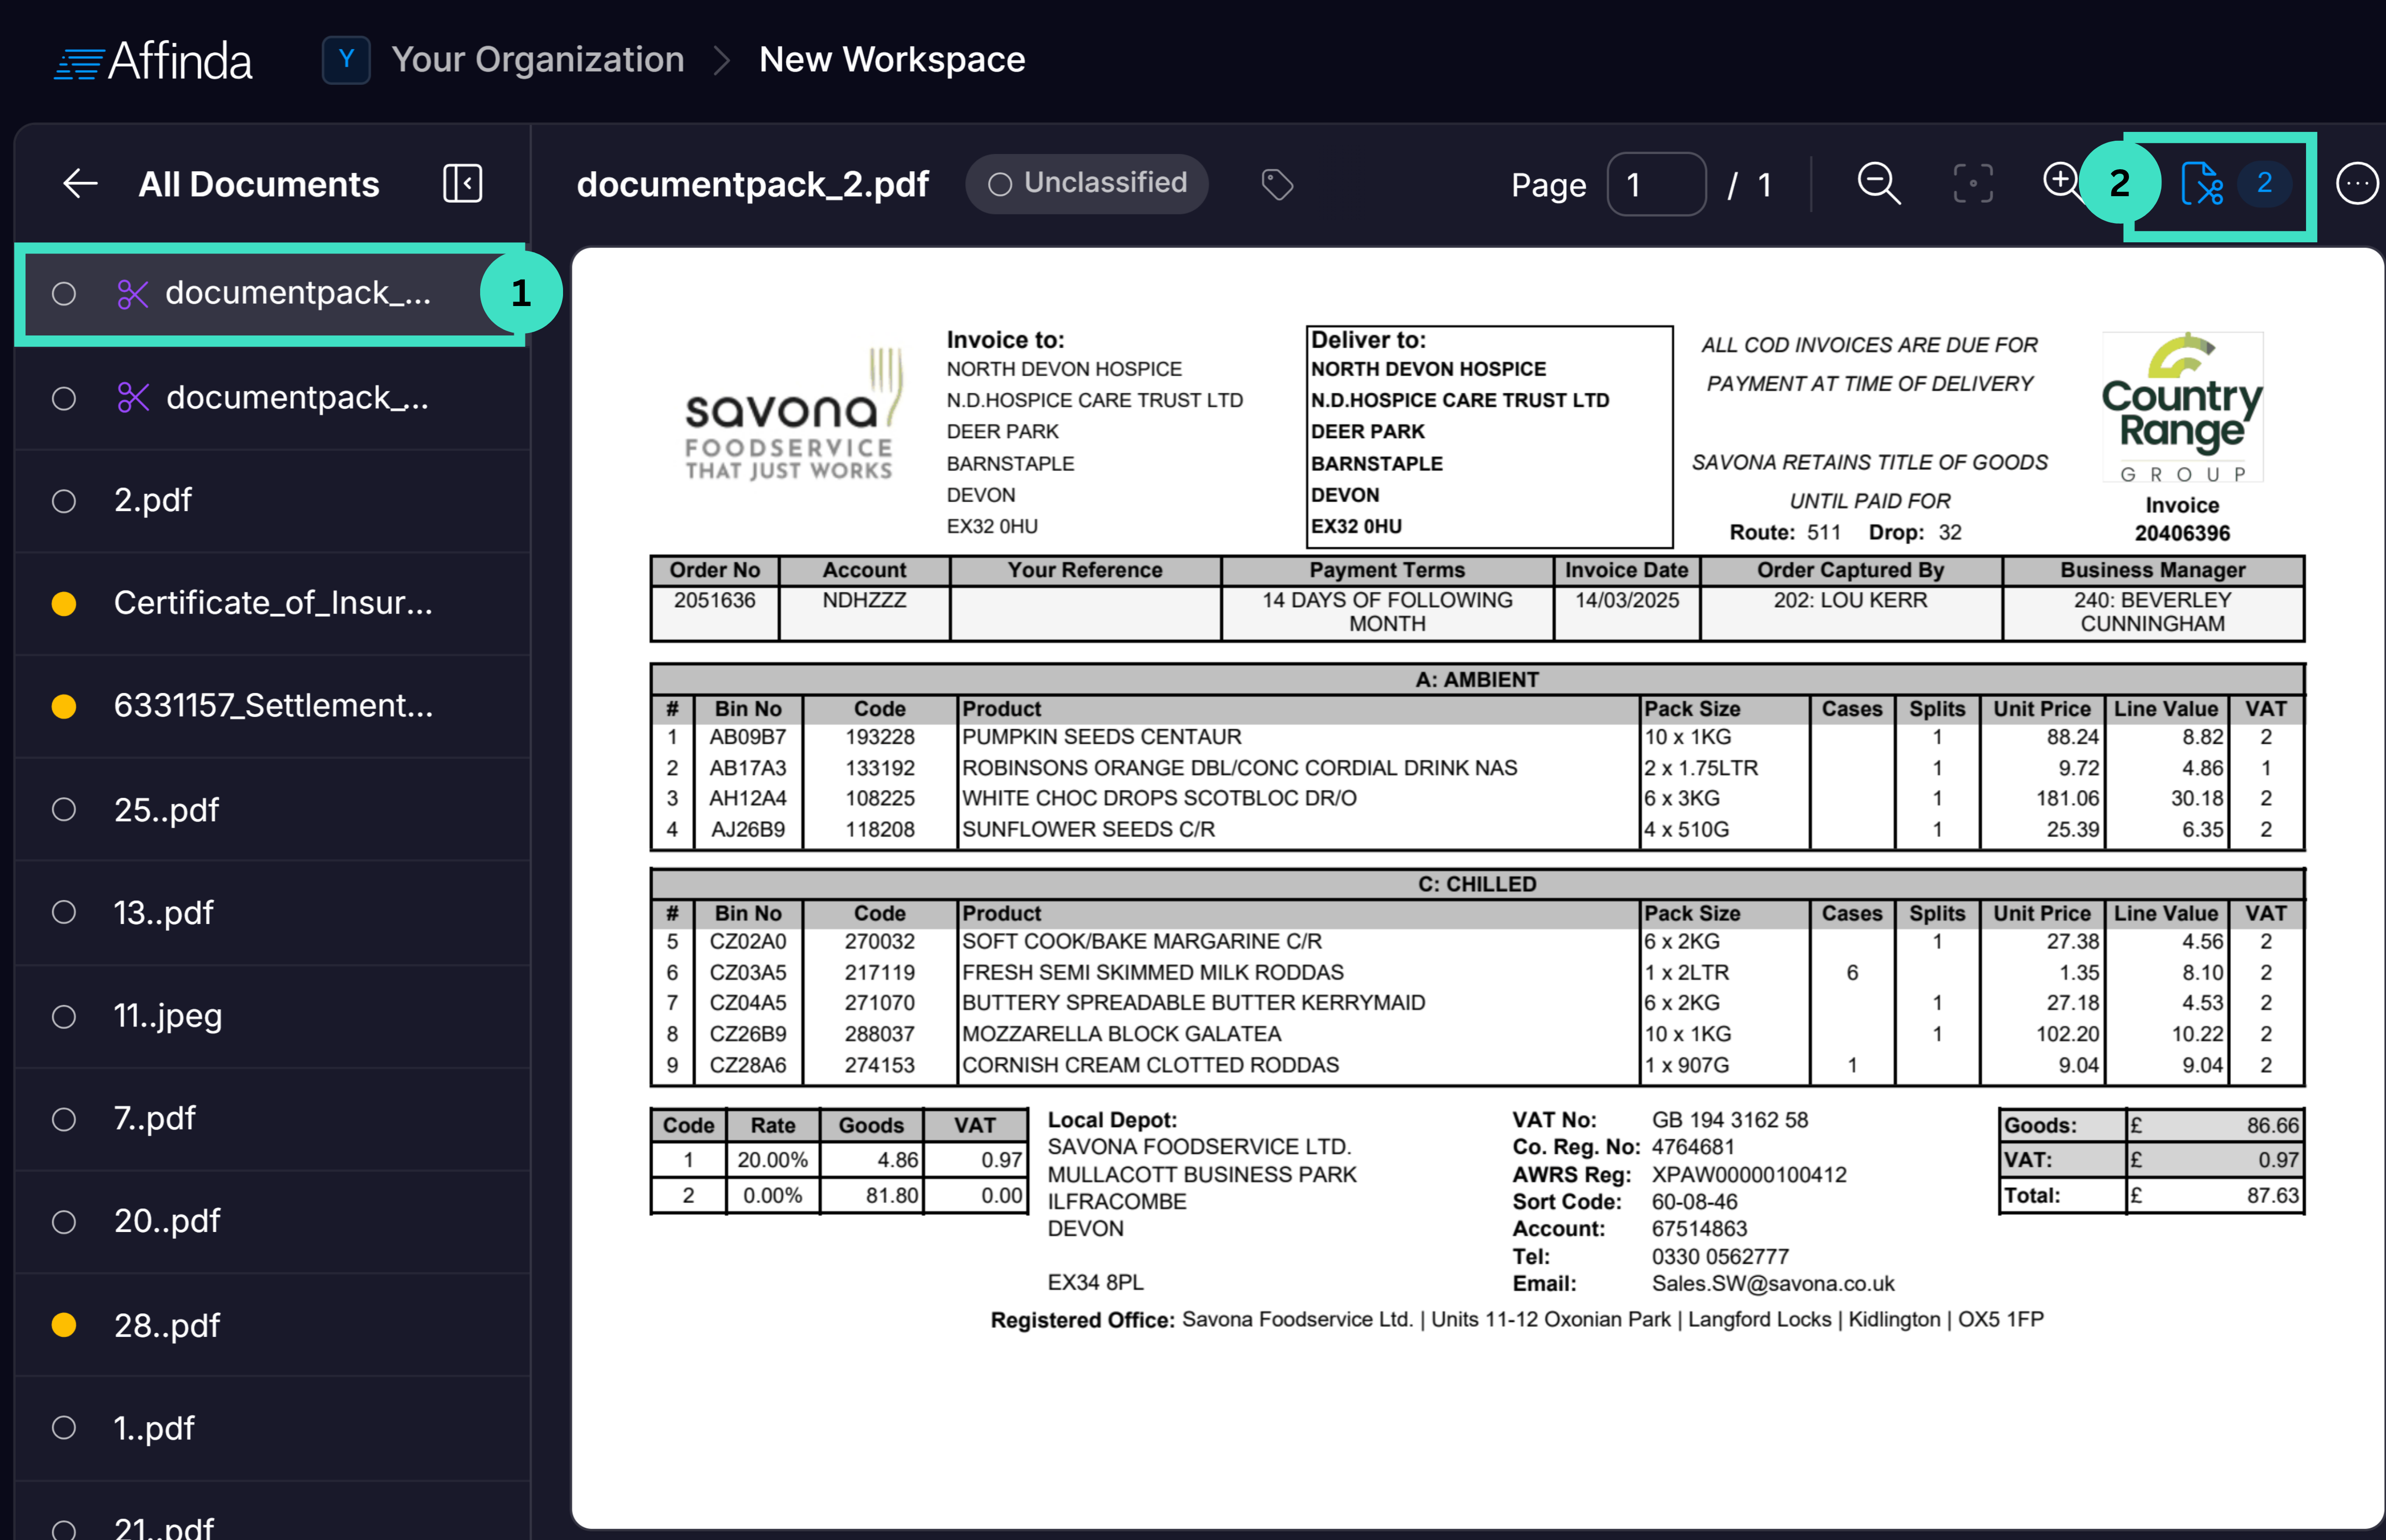Zoom out using the magnifier minus icon
The height and width of the screenshot is (1540, 2386).
1878,184
